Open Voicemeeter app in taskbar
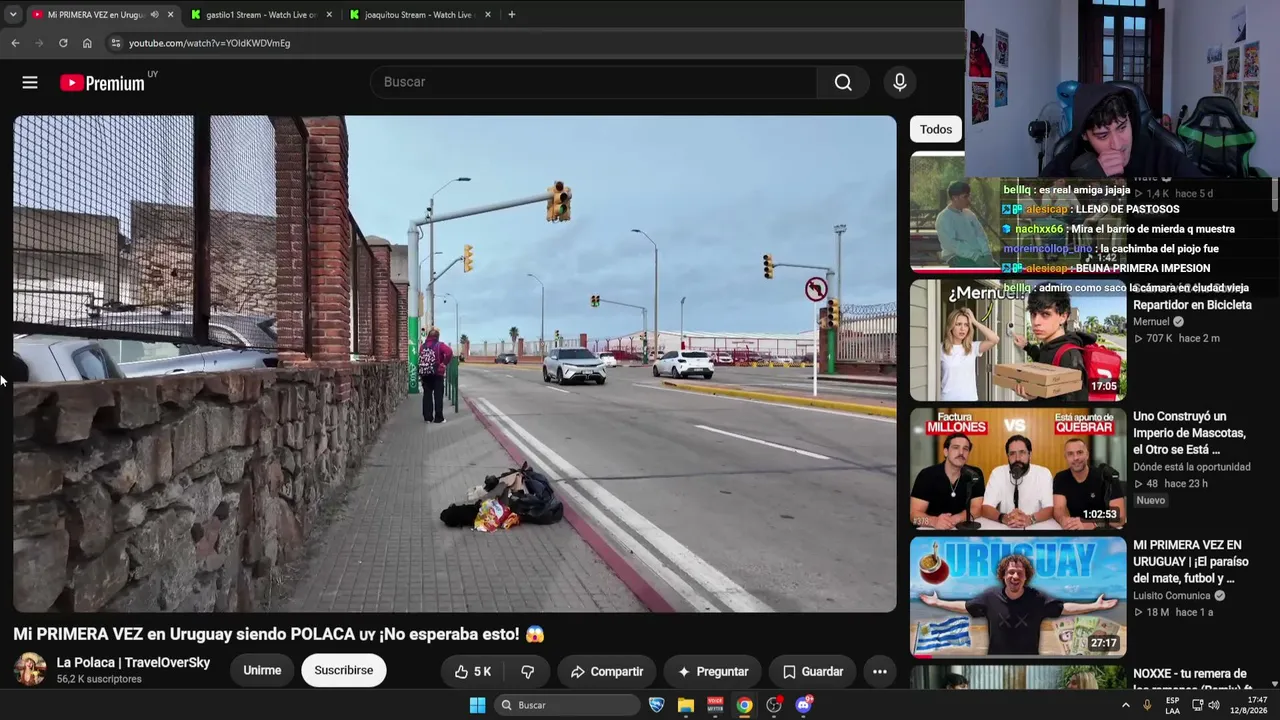1280x720 pixels. (715, 705)
